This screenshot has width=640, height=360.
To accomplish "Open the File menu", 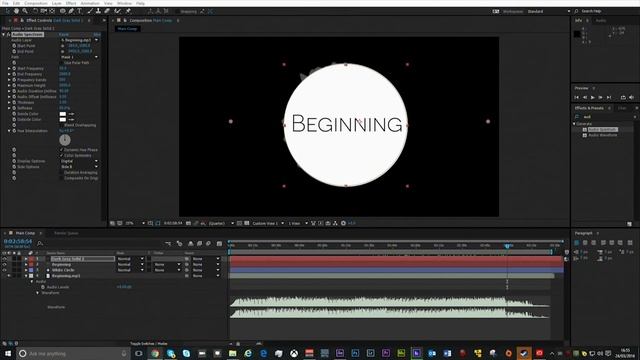I will pyautogui.click(x=5, y=3).
